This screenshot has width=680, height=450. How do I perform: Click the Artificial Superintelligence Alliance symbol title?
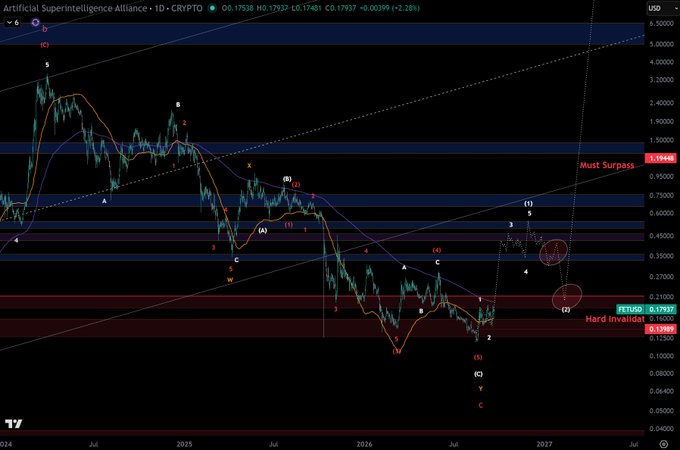[x=75, y=8]
